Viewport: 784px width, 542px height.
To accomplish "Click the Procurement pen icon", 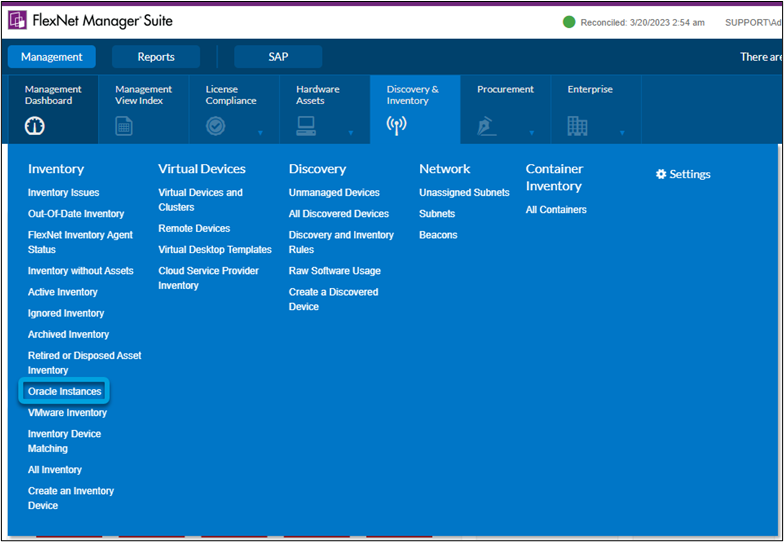I will [486, 126].
